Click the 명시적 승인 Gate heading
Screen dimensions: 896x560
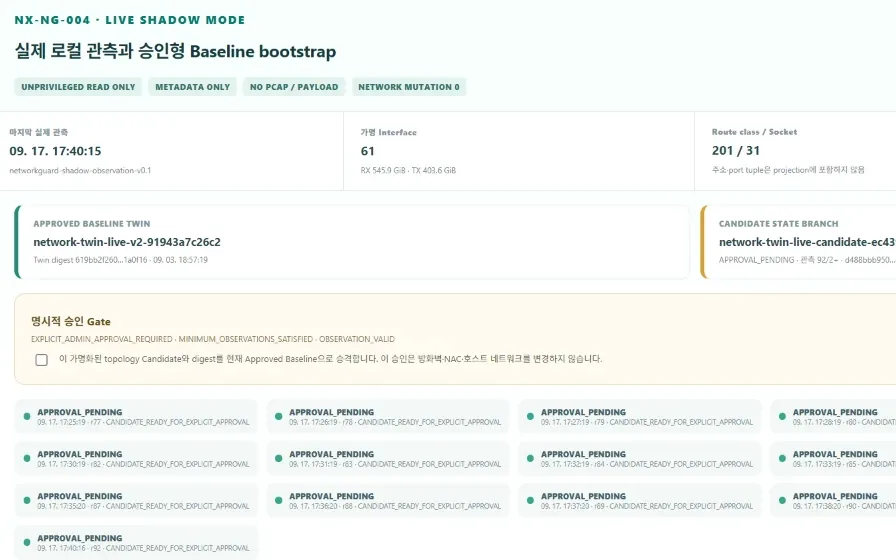click(71, 322)
